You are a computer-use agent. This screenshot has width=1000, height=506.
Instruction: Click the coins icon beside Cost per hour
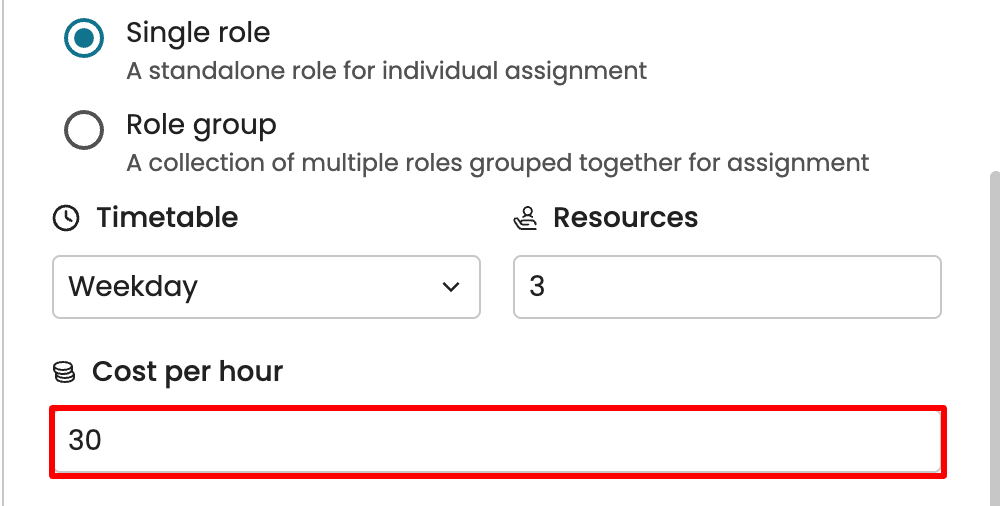(64, 373)
